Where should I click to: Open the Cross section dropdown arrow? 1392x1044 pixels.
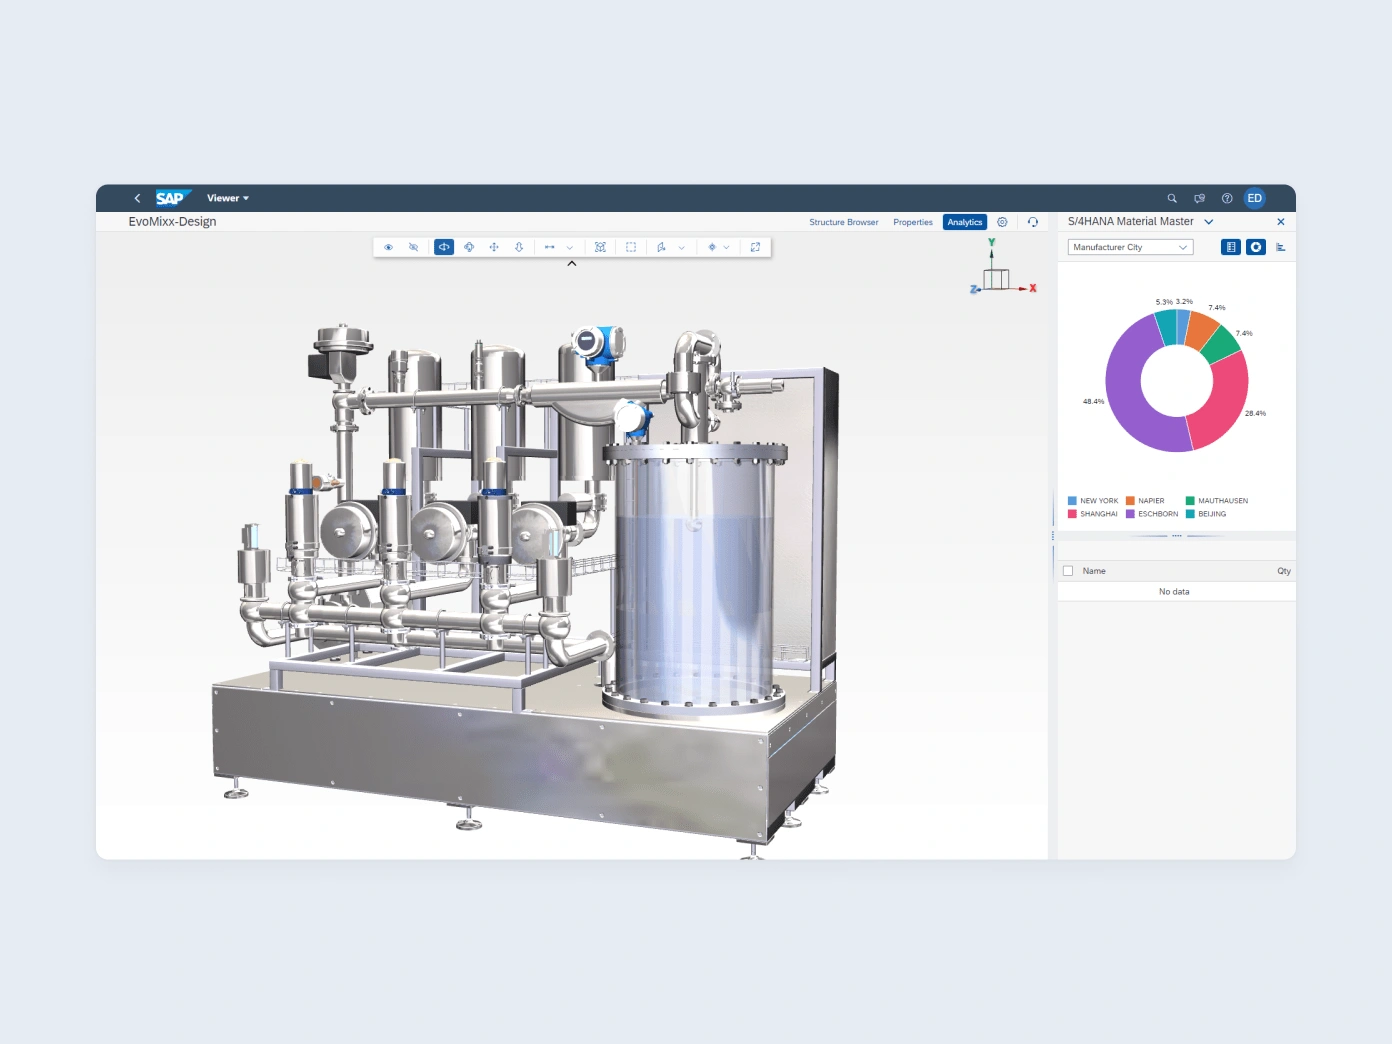682,247
